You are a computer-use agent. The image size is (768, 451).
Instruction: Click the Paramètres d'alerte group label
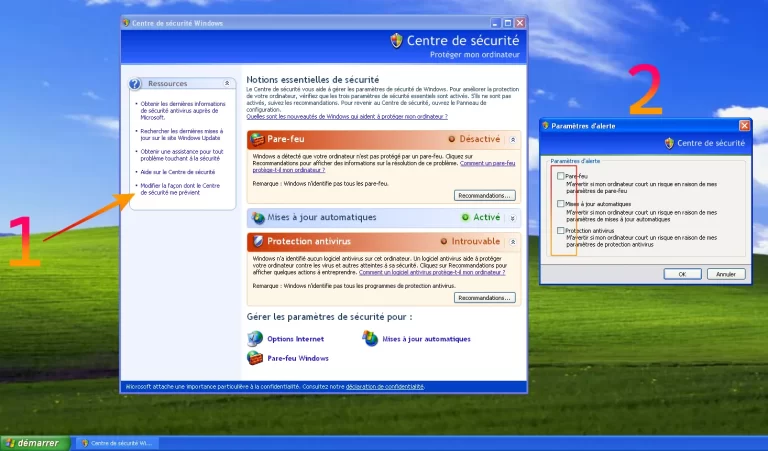[x=575, y=161]
